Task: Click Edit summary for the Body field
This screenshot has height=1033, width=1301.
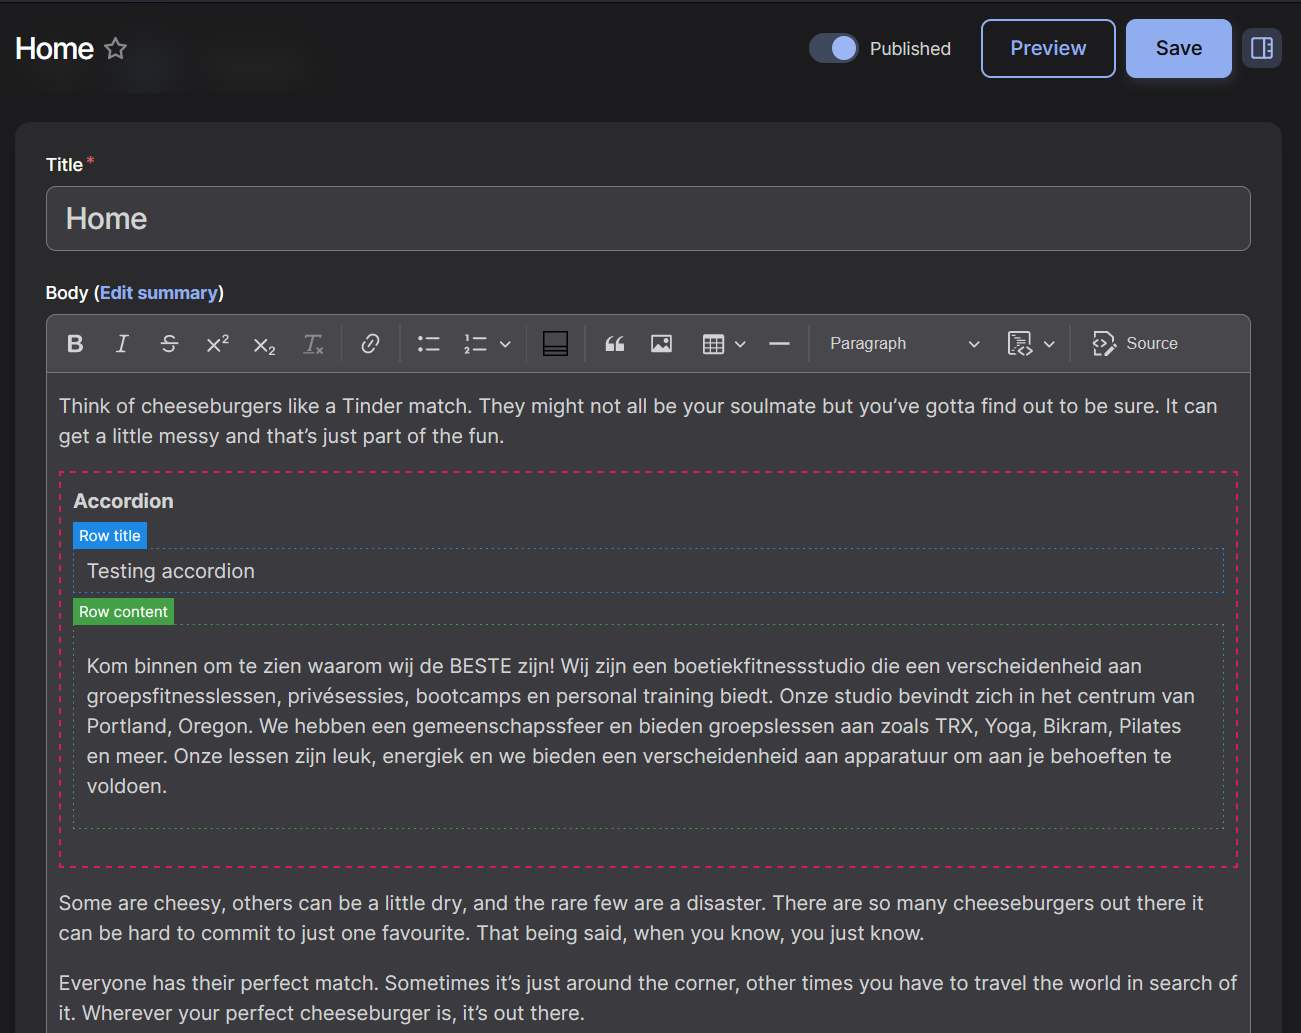Action: point(158,292)
